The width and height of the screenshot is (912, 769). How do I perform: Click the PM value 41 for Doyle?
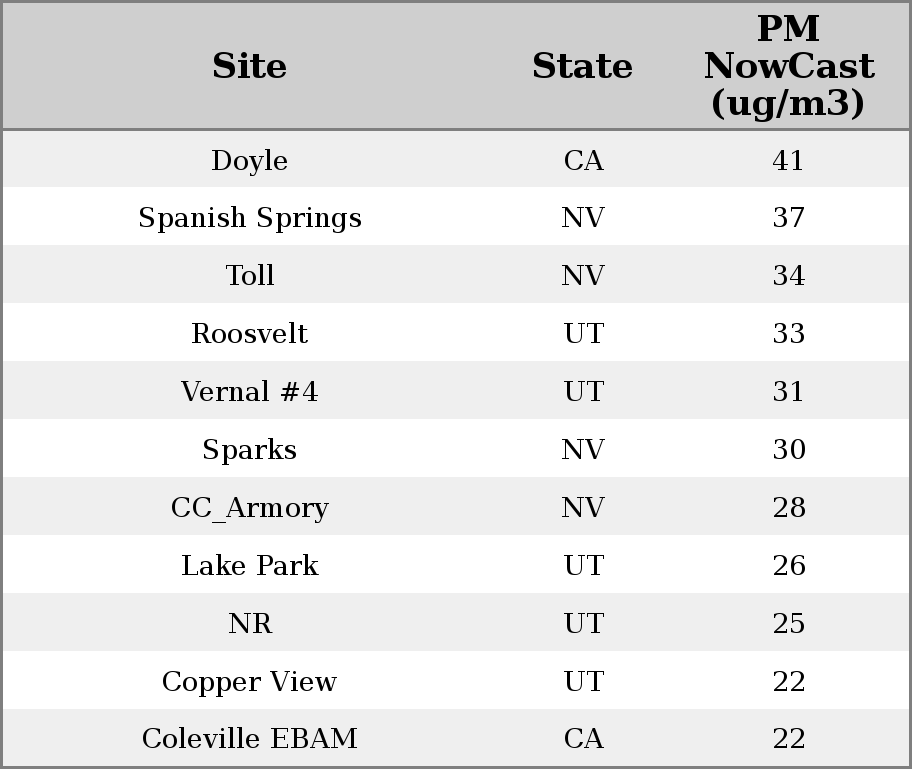(788, 161)
